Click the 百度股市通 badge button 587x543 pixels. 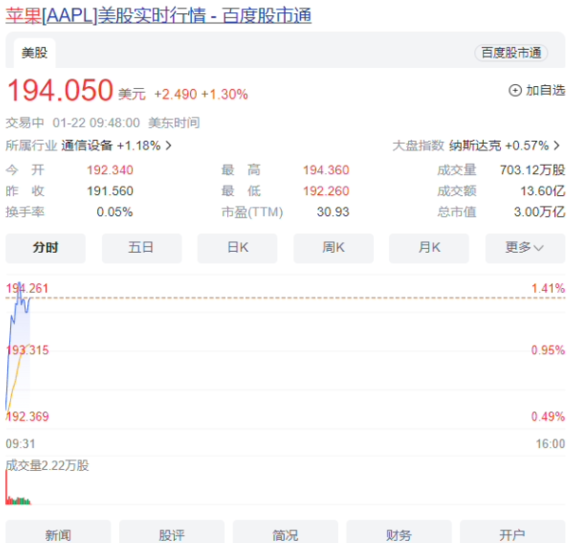(x=511, y=53)
